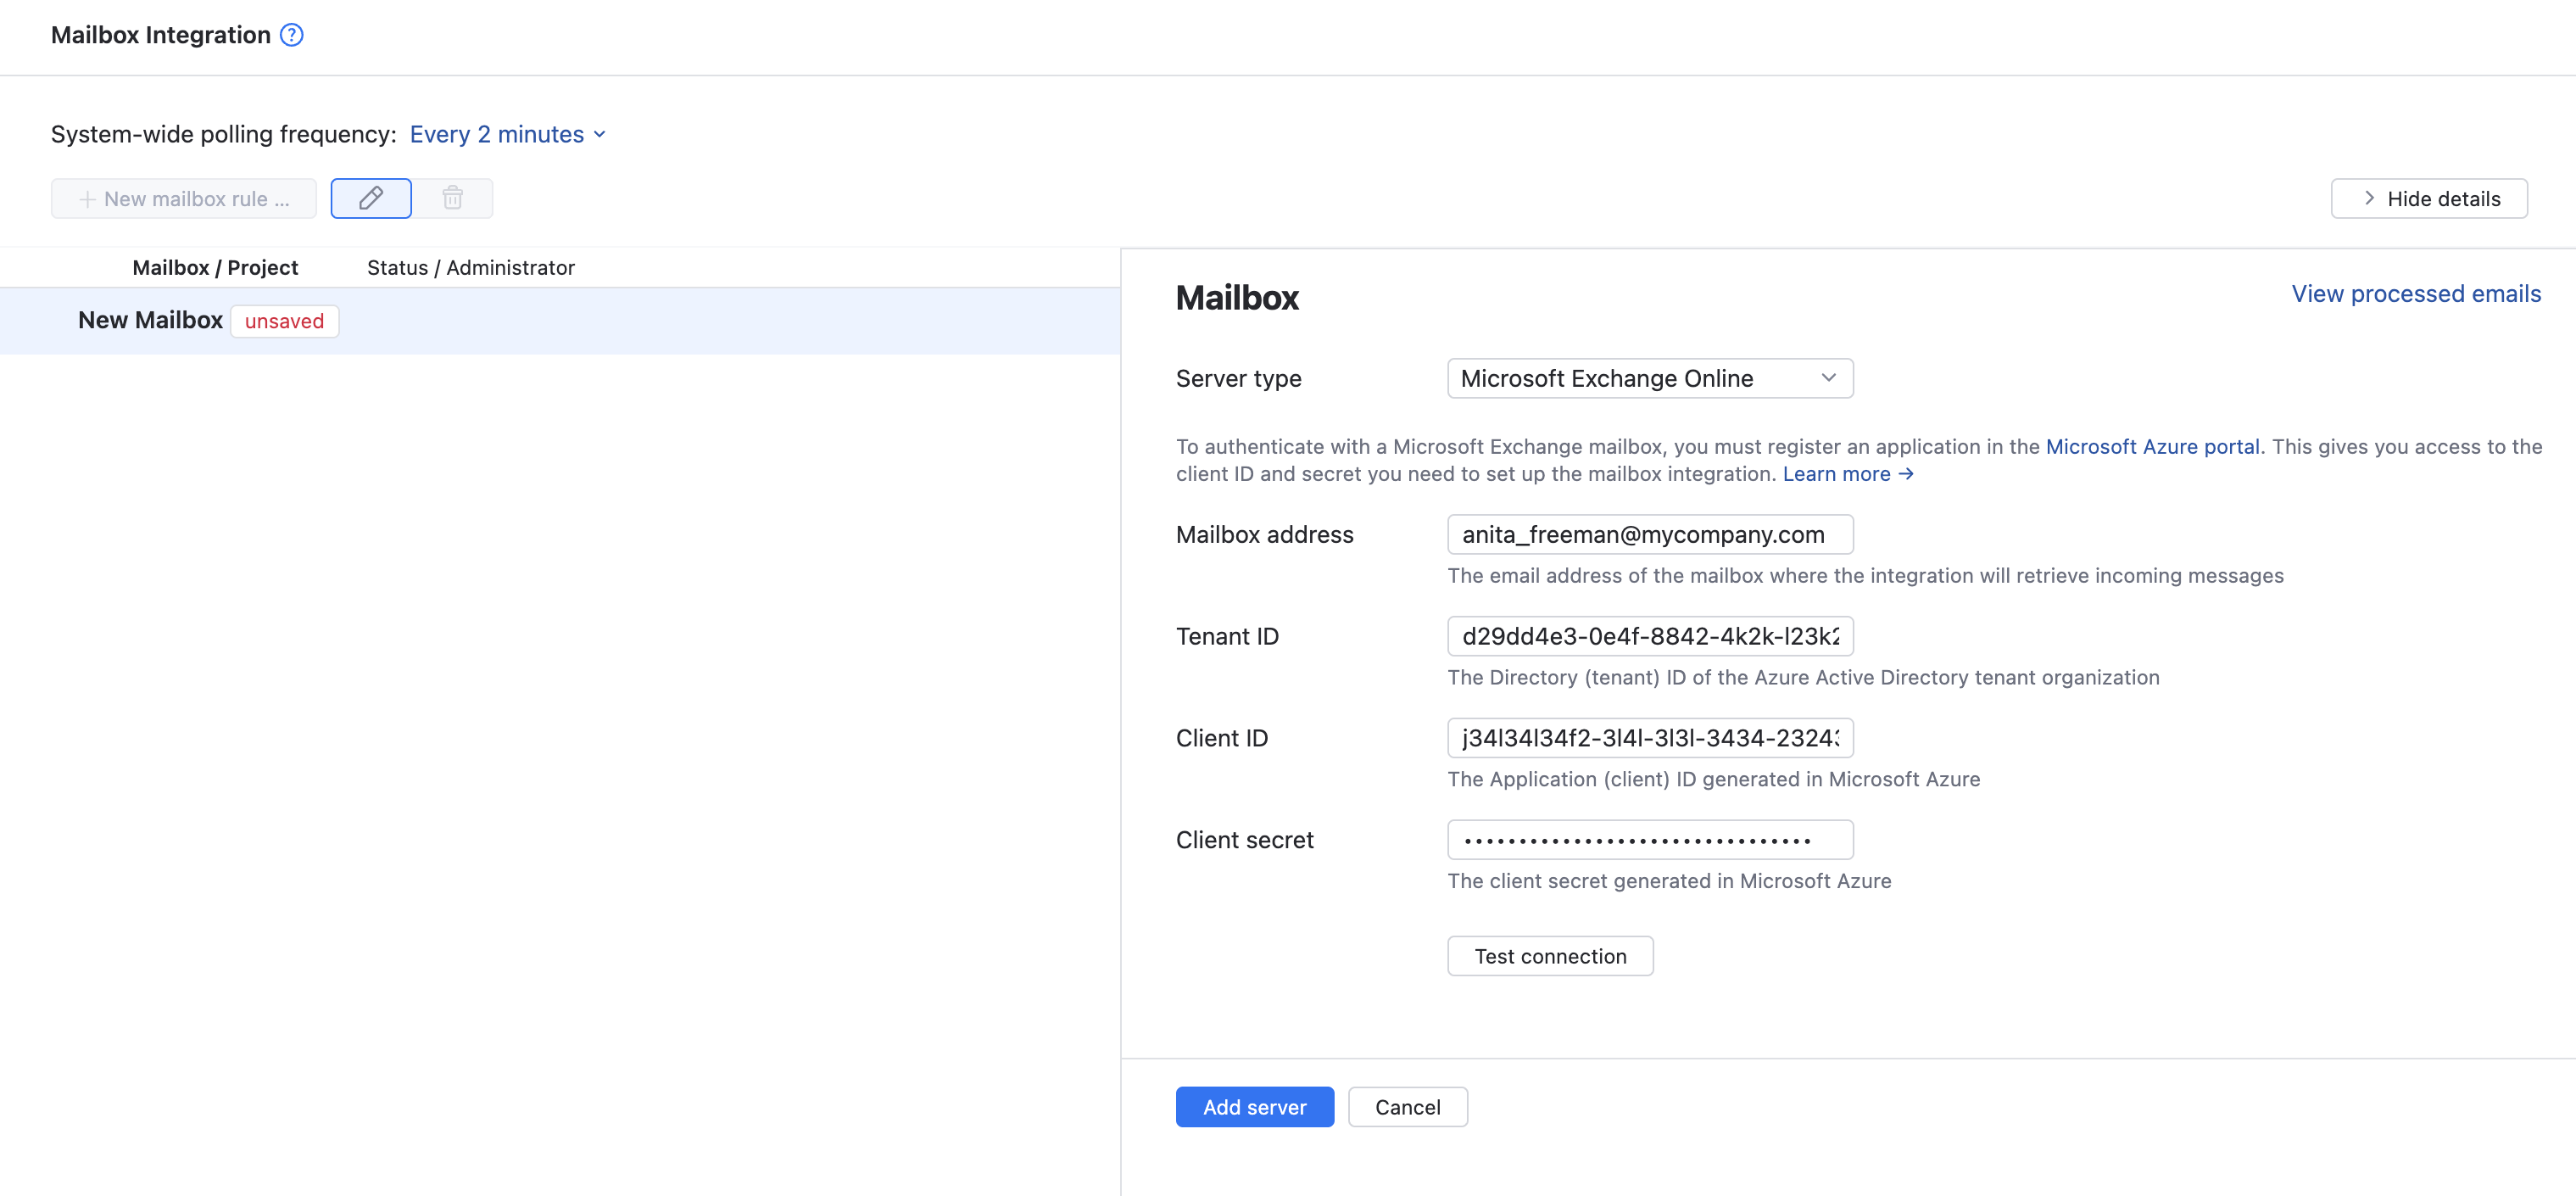Click the question mark icon in the header
The image size is (2576, 1196).
coord(291,34)
